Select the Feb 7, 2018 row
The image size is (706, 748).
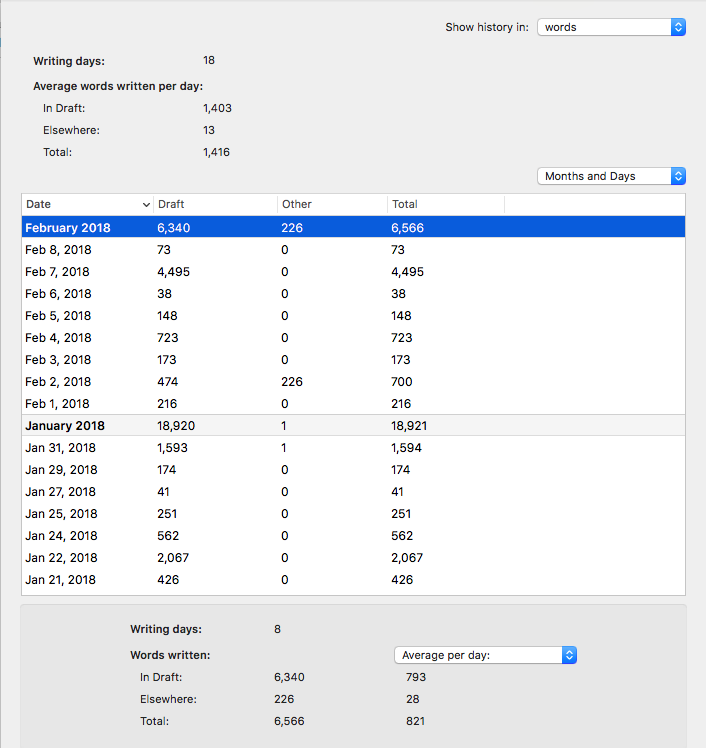point(353,271)
